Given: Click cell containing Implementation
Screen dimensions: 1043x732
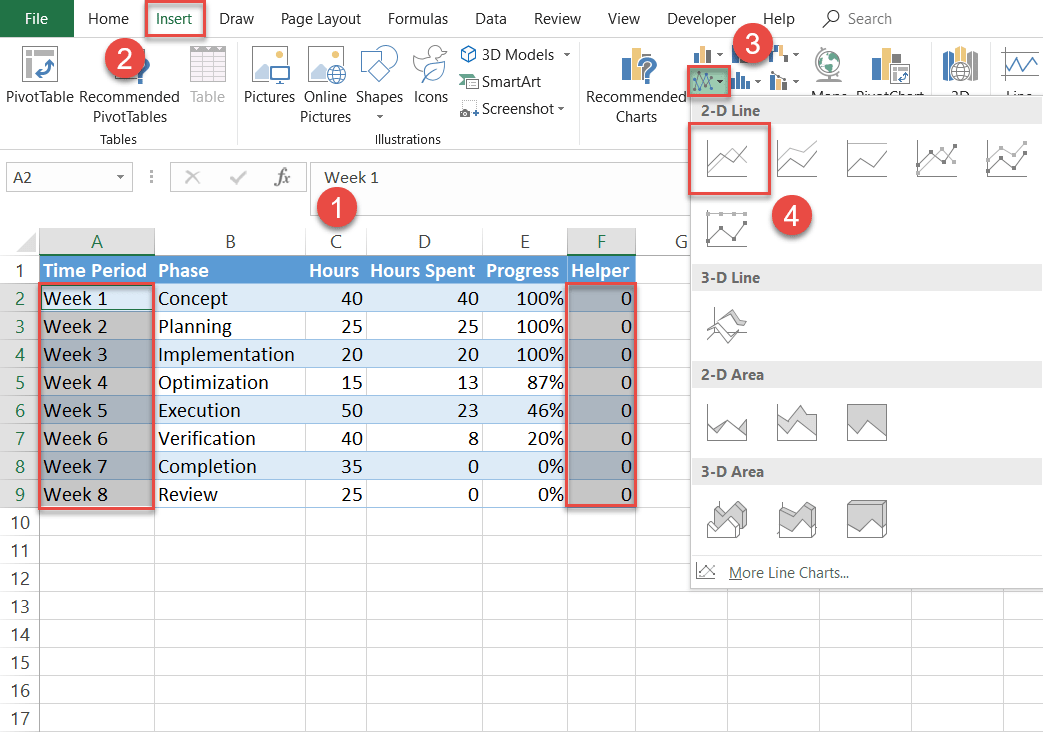Looking at the screenshot, I should tap(230, 355).
